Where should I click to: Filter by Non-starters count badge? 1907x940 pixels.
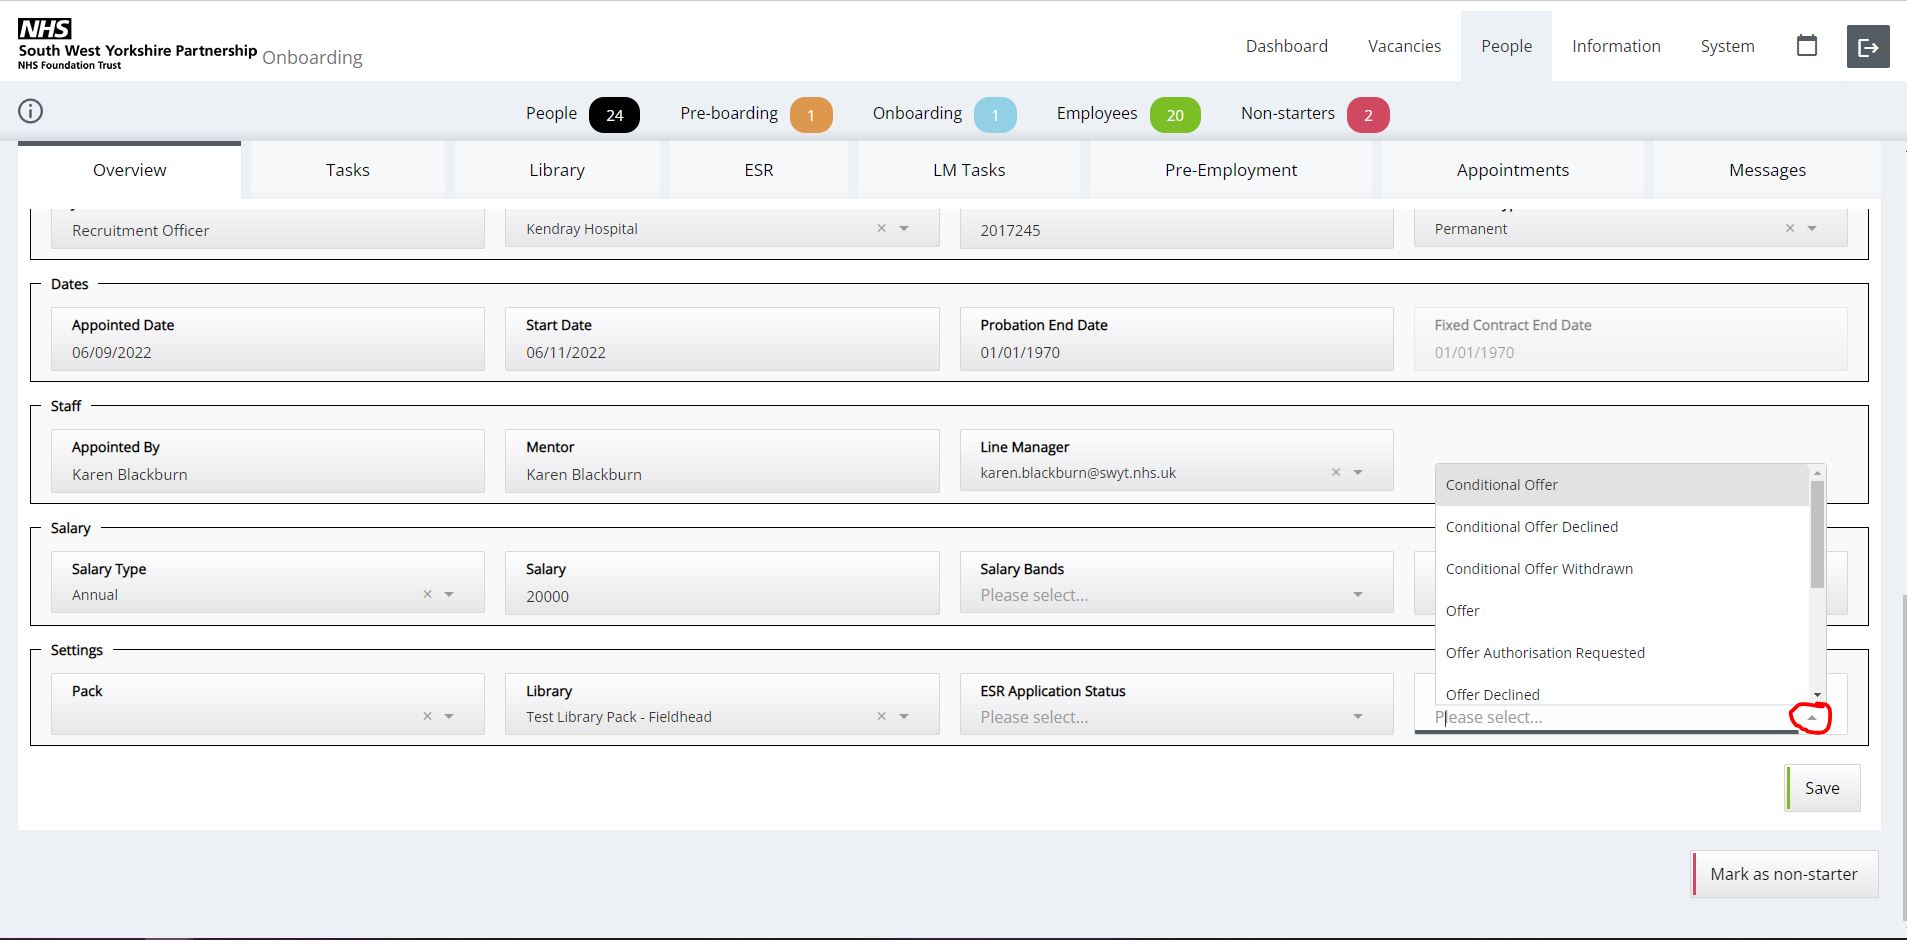[x=1367, y=115]
